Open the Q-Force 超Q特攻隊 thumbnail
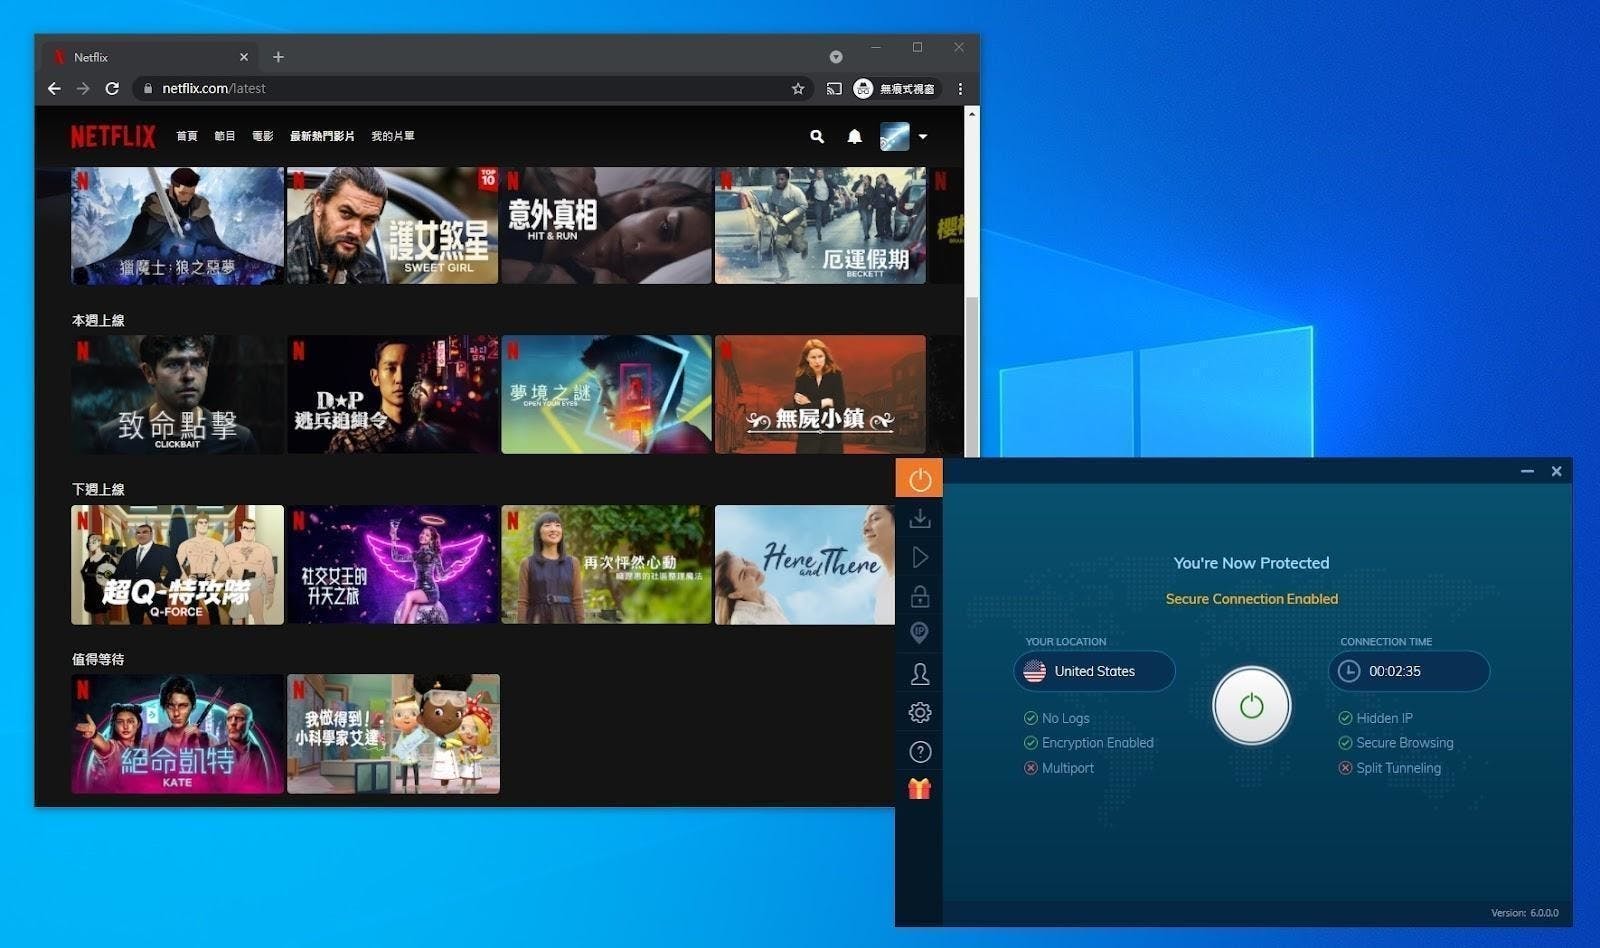This screenshot has height=948, width=1600. [x=177, y=564]
